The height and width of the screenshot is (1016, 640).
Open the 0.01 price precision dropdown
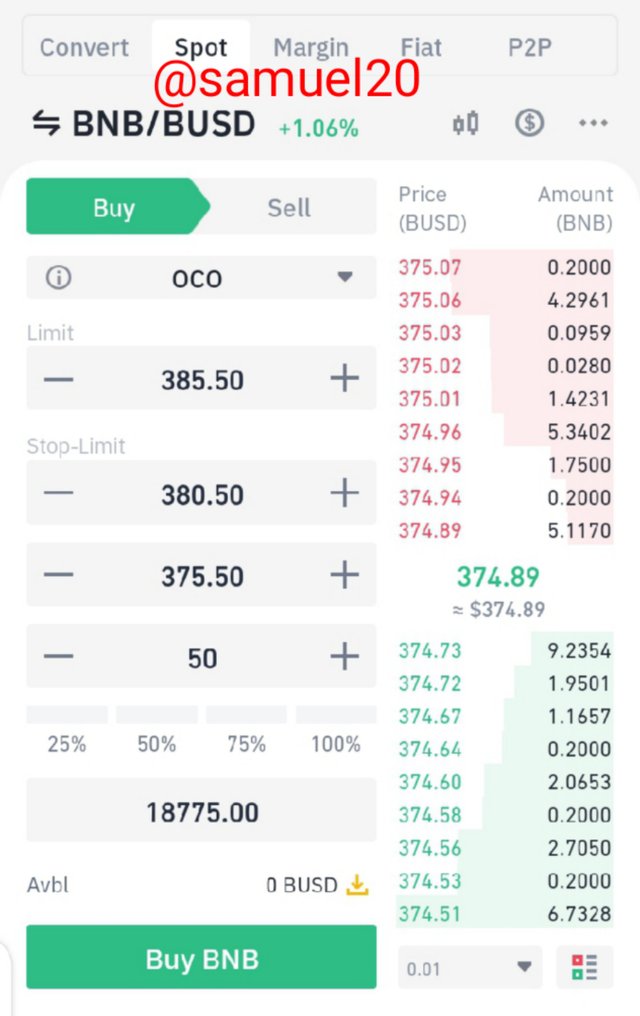pos(470,967)
